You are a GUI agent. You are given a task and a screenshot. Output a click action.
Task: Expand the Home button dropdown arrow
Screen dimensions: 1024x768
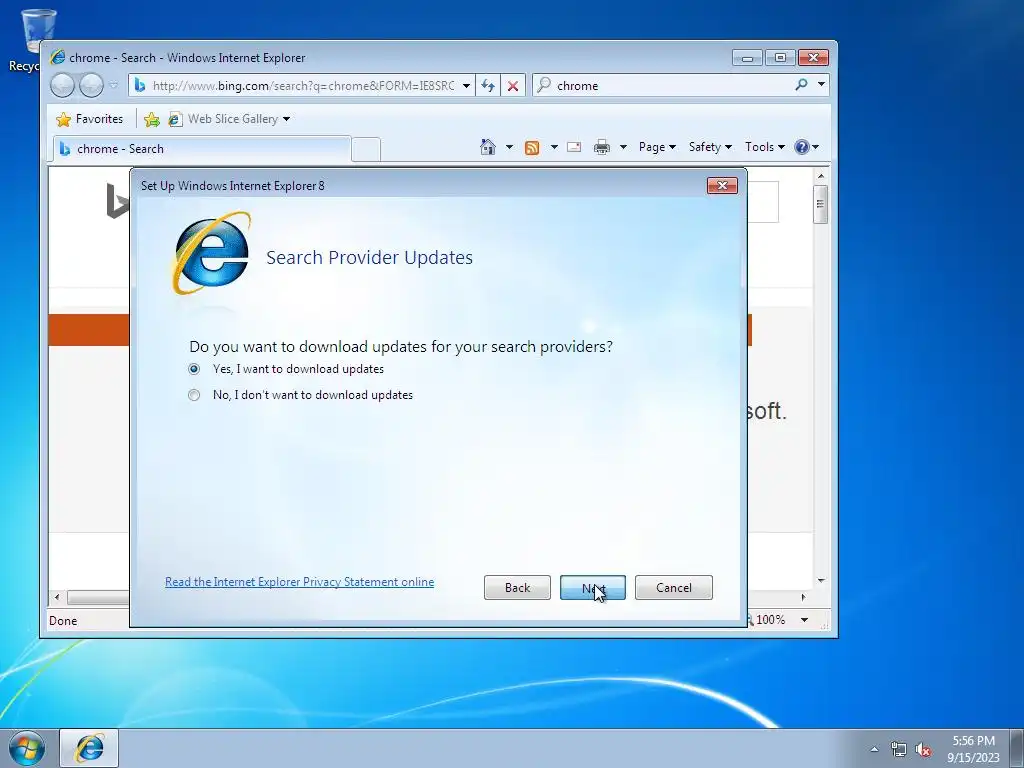point(509,147)
